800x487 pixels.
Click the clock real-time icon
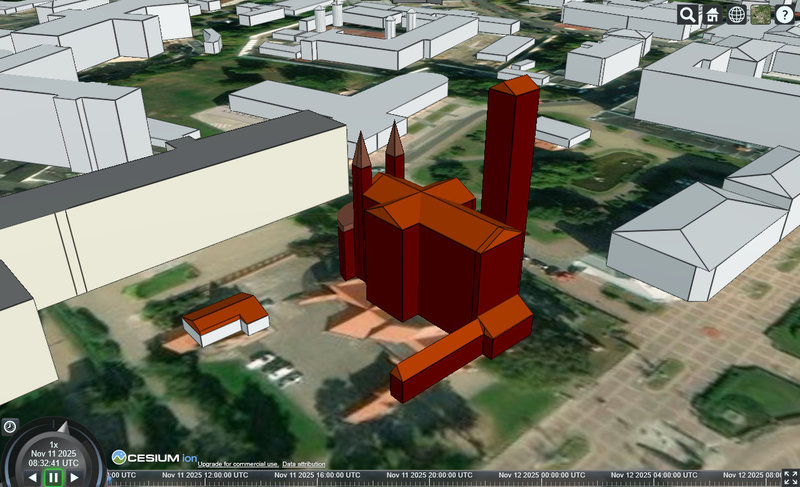9,426
